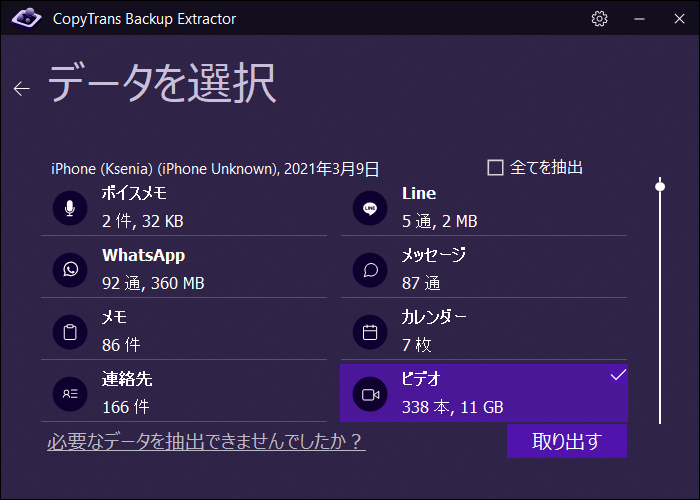
Task: Go back with the left arrow
Action: click(21, 88)
